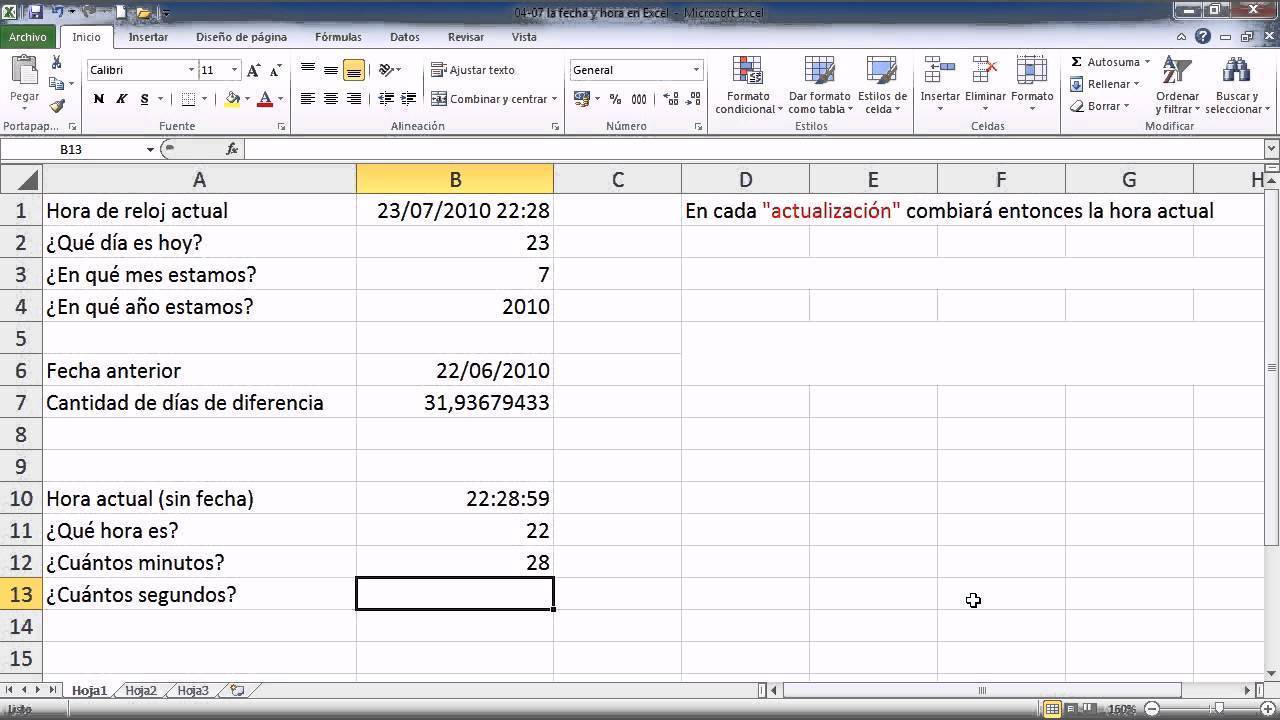This screenshot has width=1280, height=720.
Task: Open Formato condicional options
Action: coord(748,86)
